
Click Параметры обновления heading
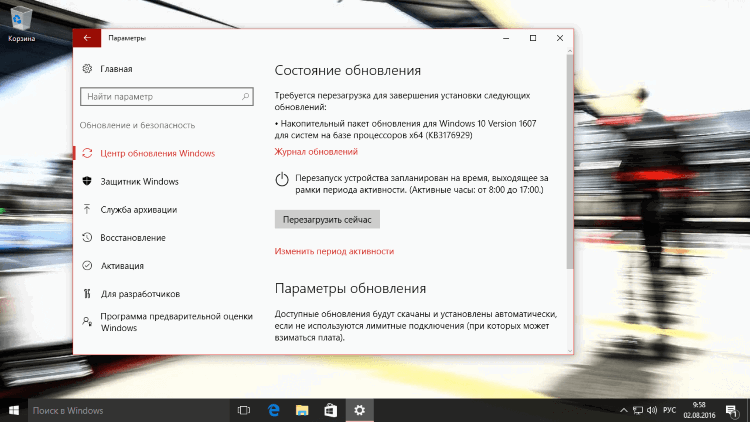(x=350, y=289)
